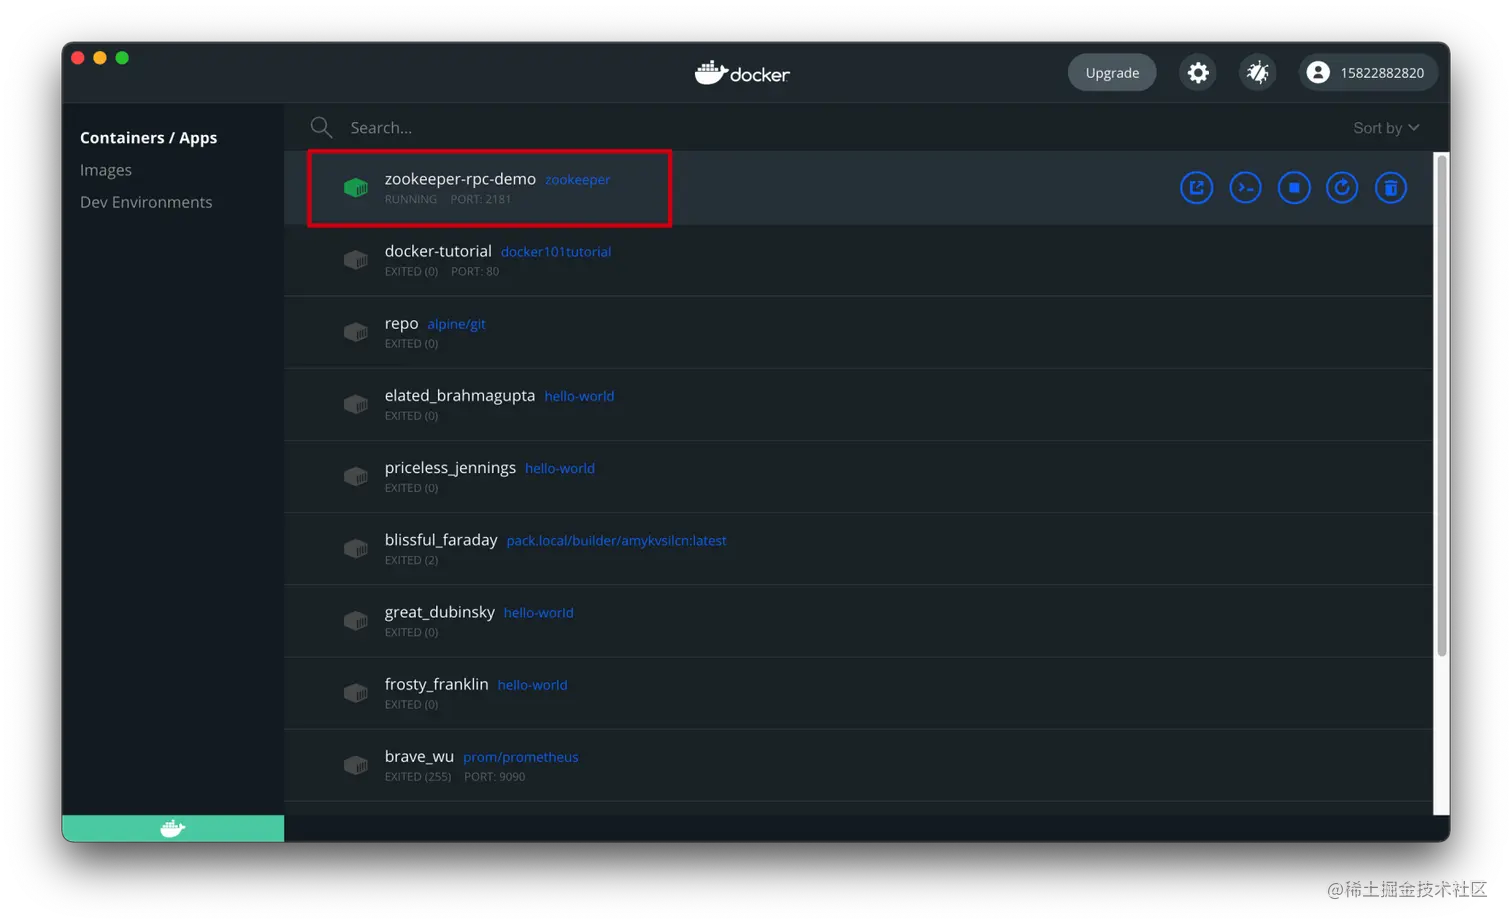This screenshot has height=924, width=1512.
Task: Open the prom/prometheus image link
Action: tap(520, 757)
